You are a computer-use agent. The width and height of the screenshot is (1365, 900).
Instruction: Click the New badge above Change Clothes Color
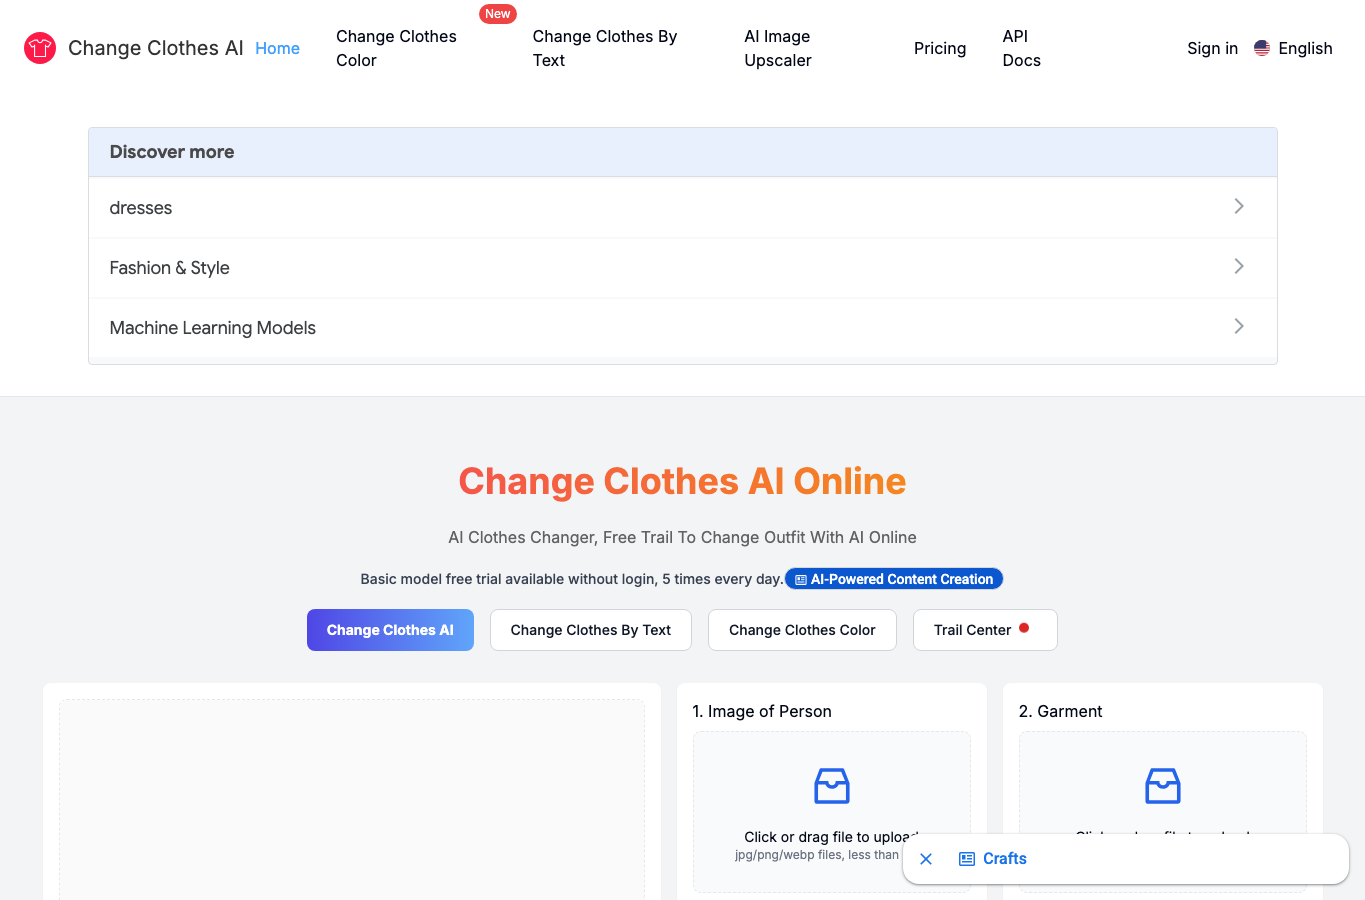(498, 14)
